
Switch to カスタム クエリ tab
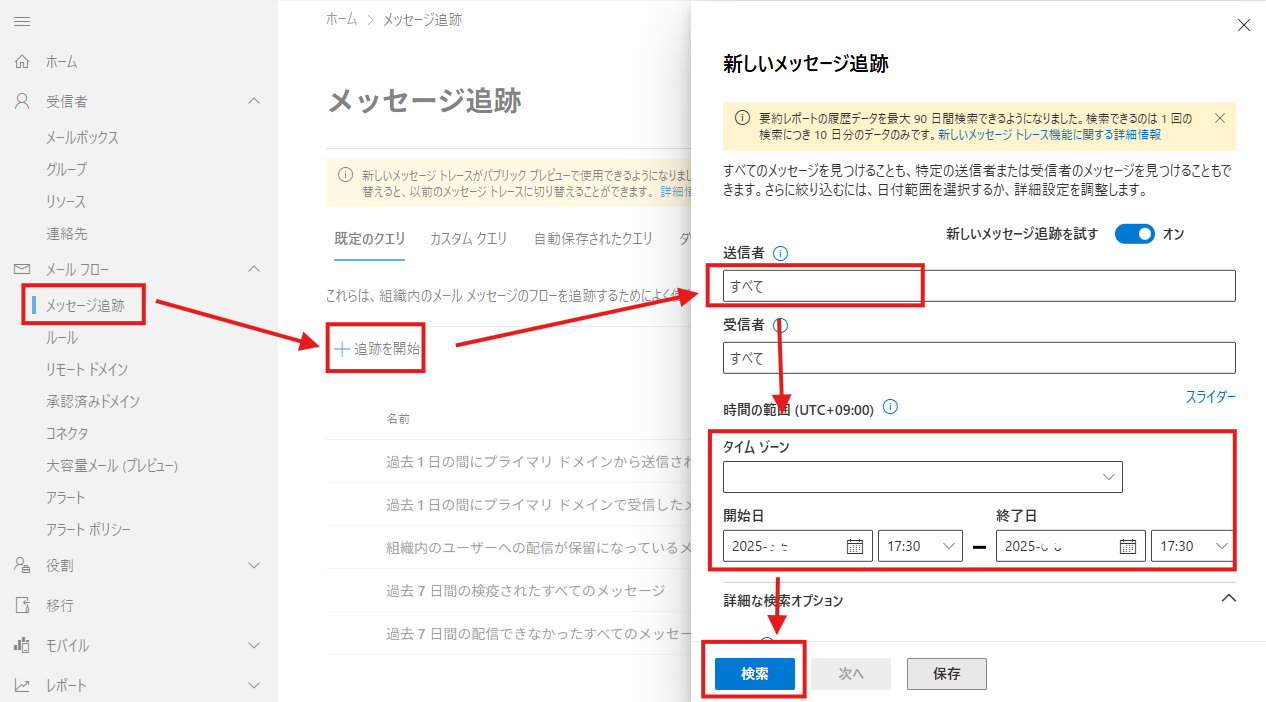tap(469, 239)
